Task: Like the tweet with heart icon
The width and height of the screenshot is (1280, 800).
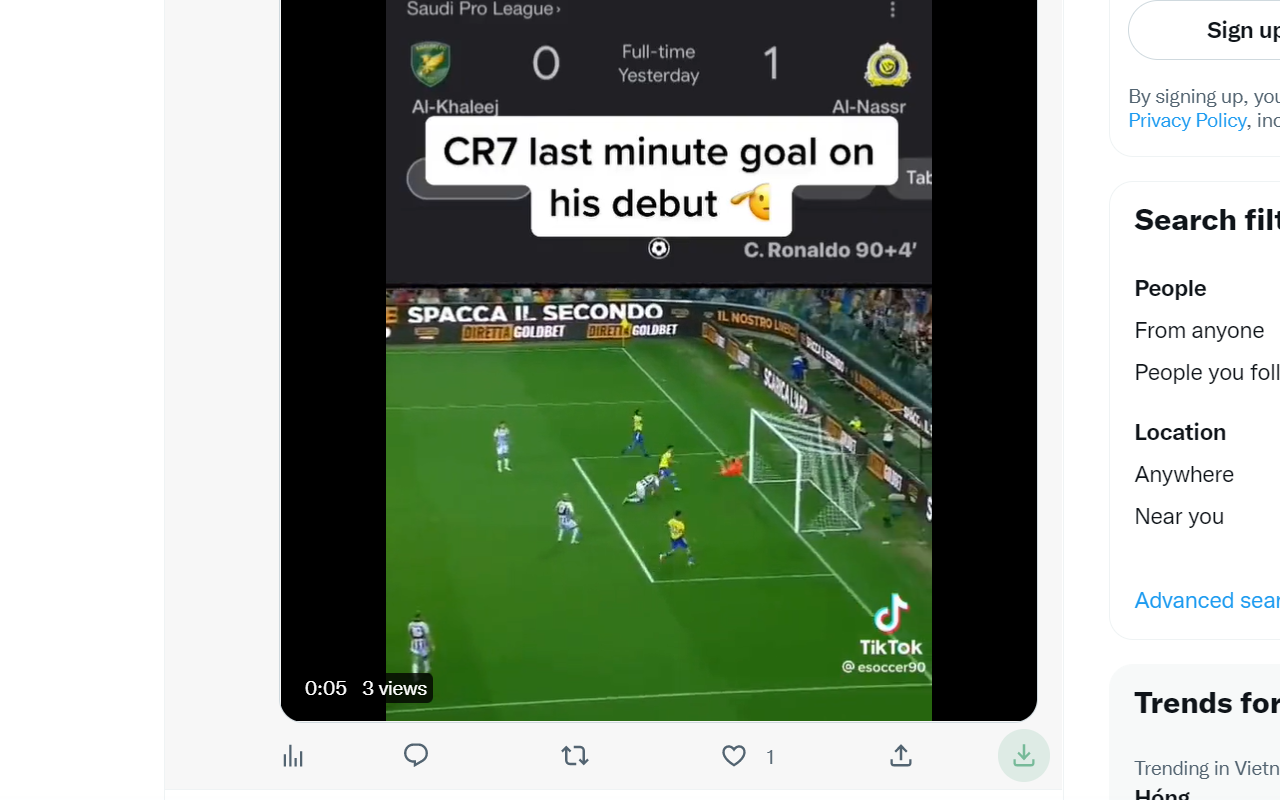Action: pyautogui.click(x=734, y=756)
